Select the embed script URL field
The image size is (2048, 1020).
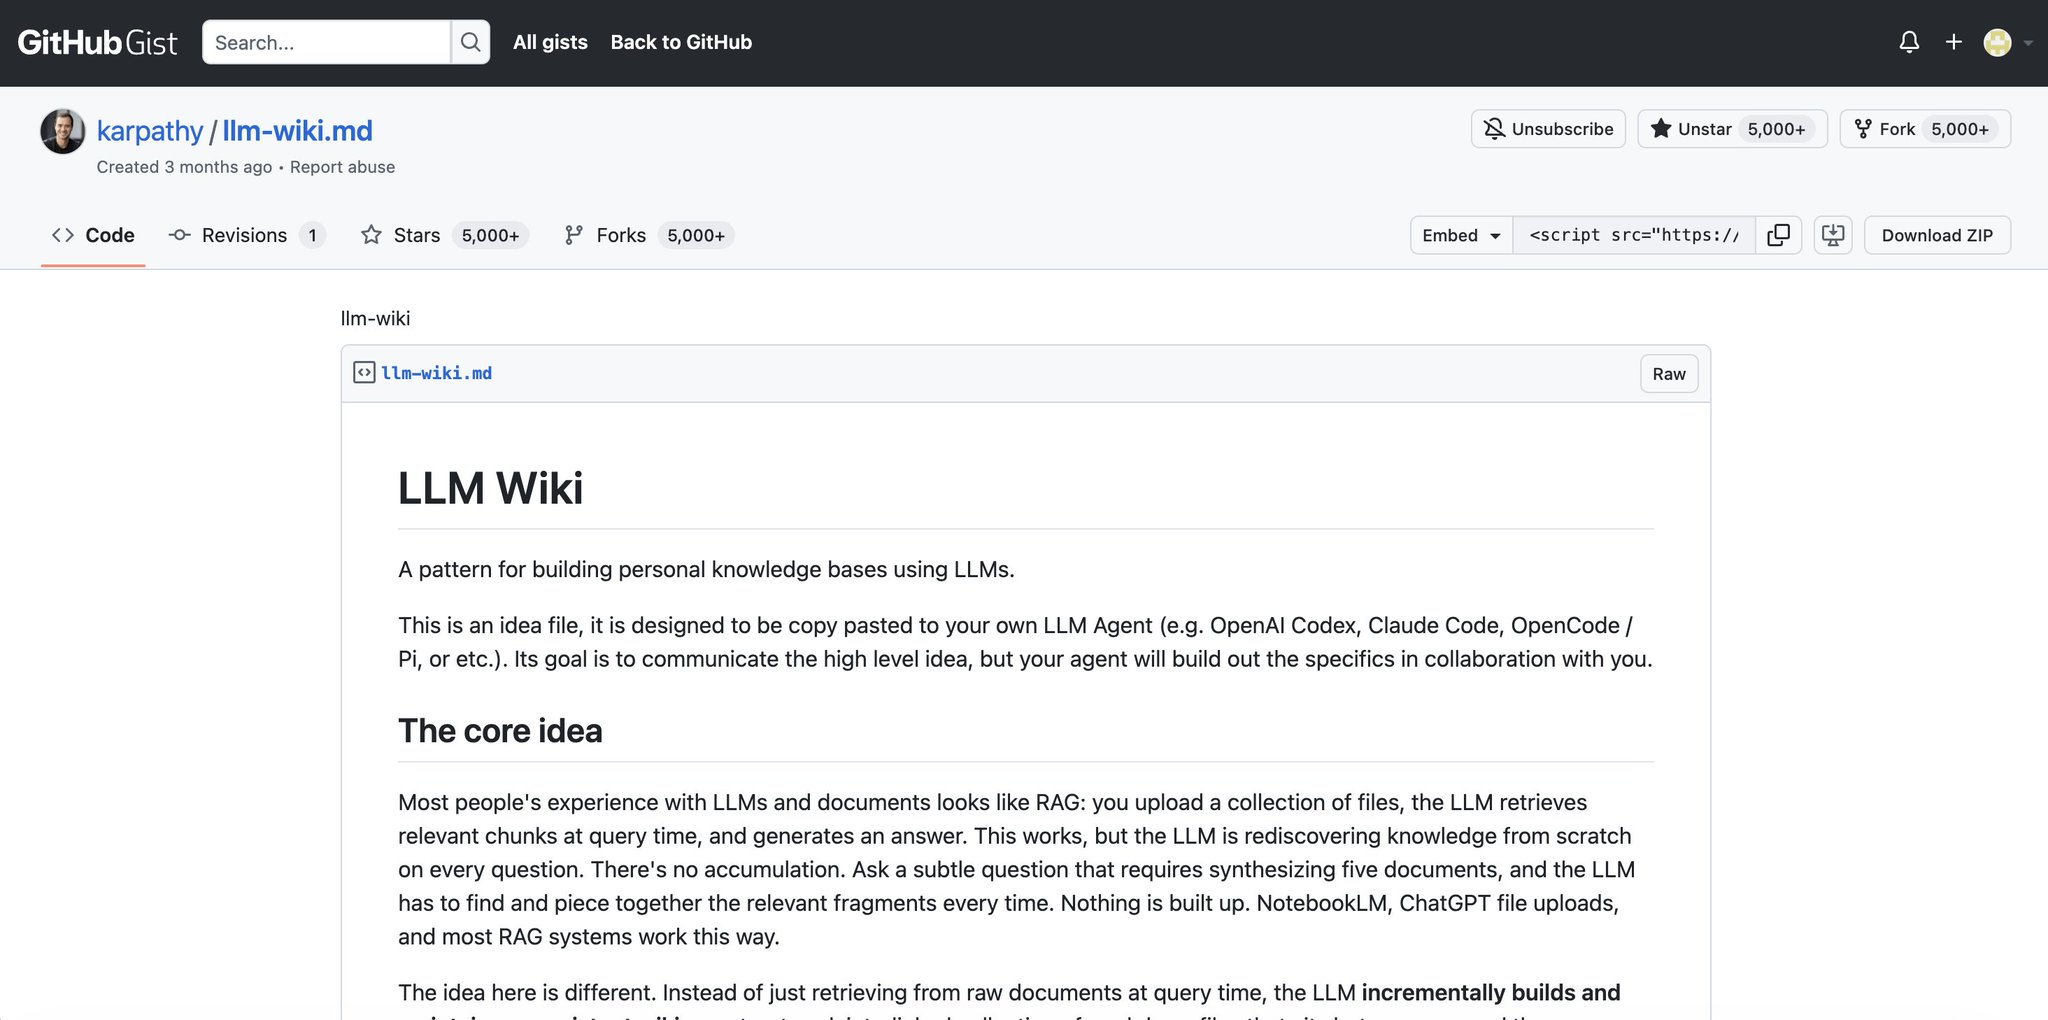1634,235
